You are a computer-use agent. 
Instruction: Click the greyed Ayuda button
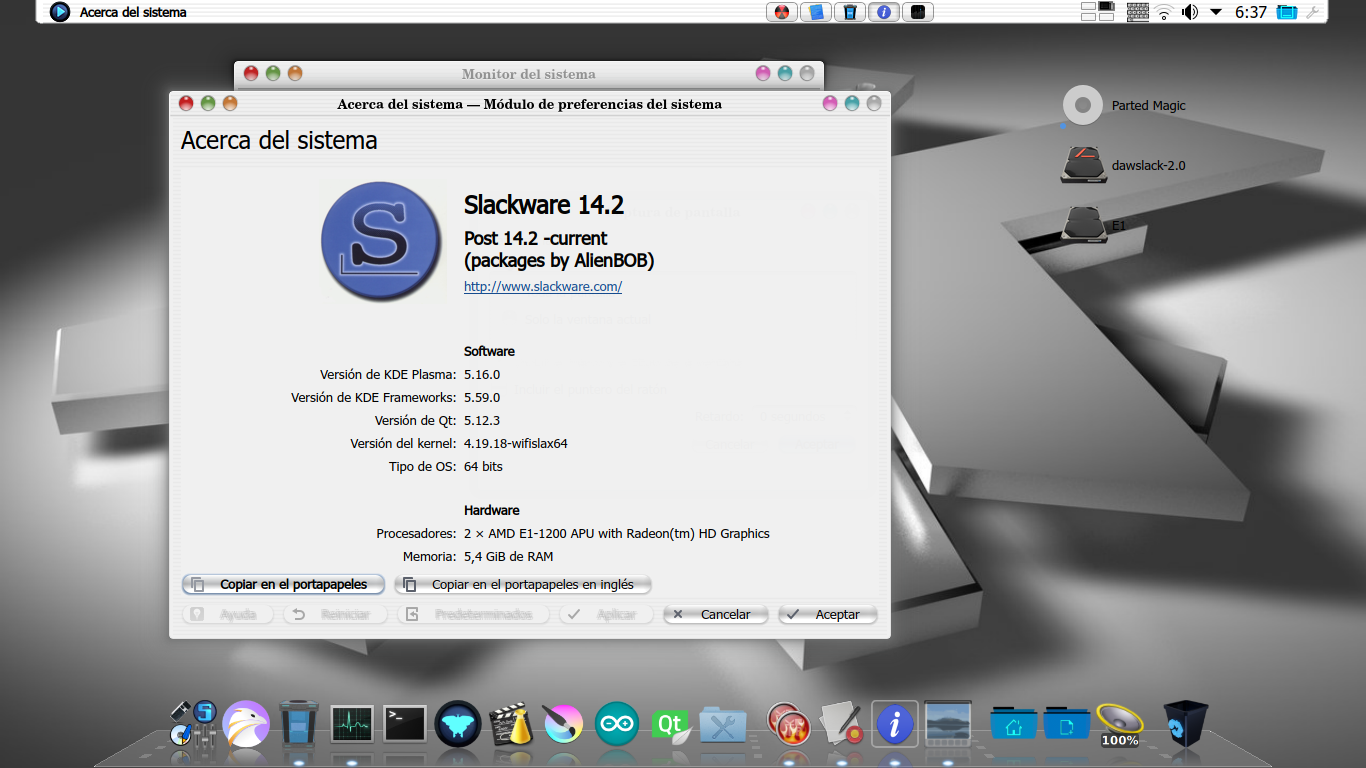click(x=229, y=614)
